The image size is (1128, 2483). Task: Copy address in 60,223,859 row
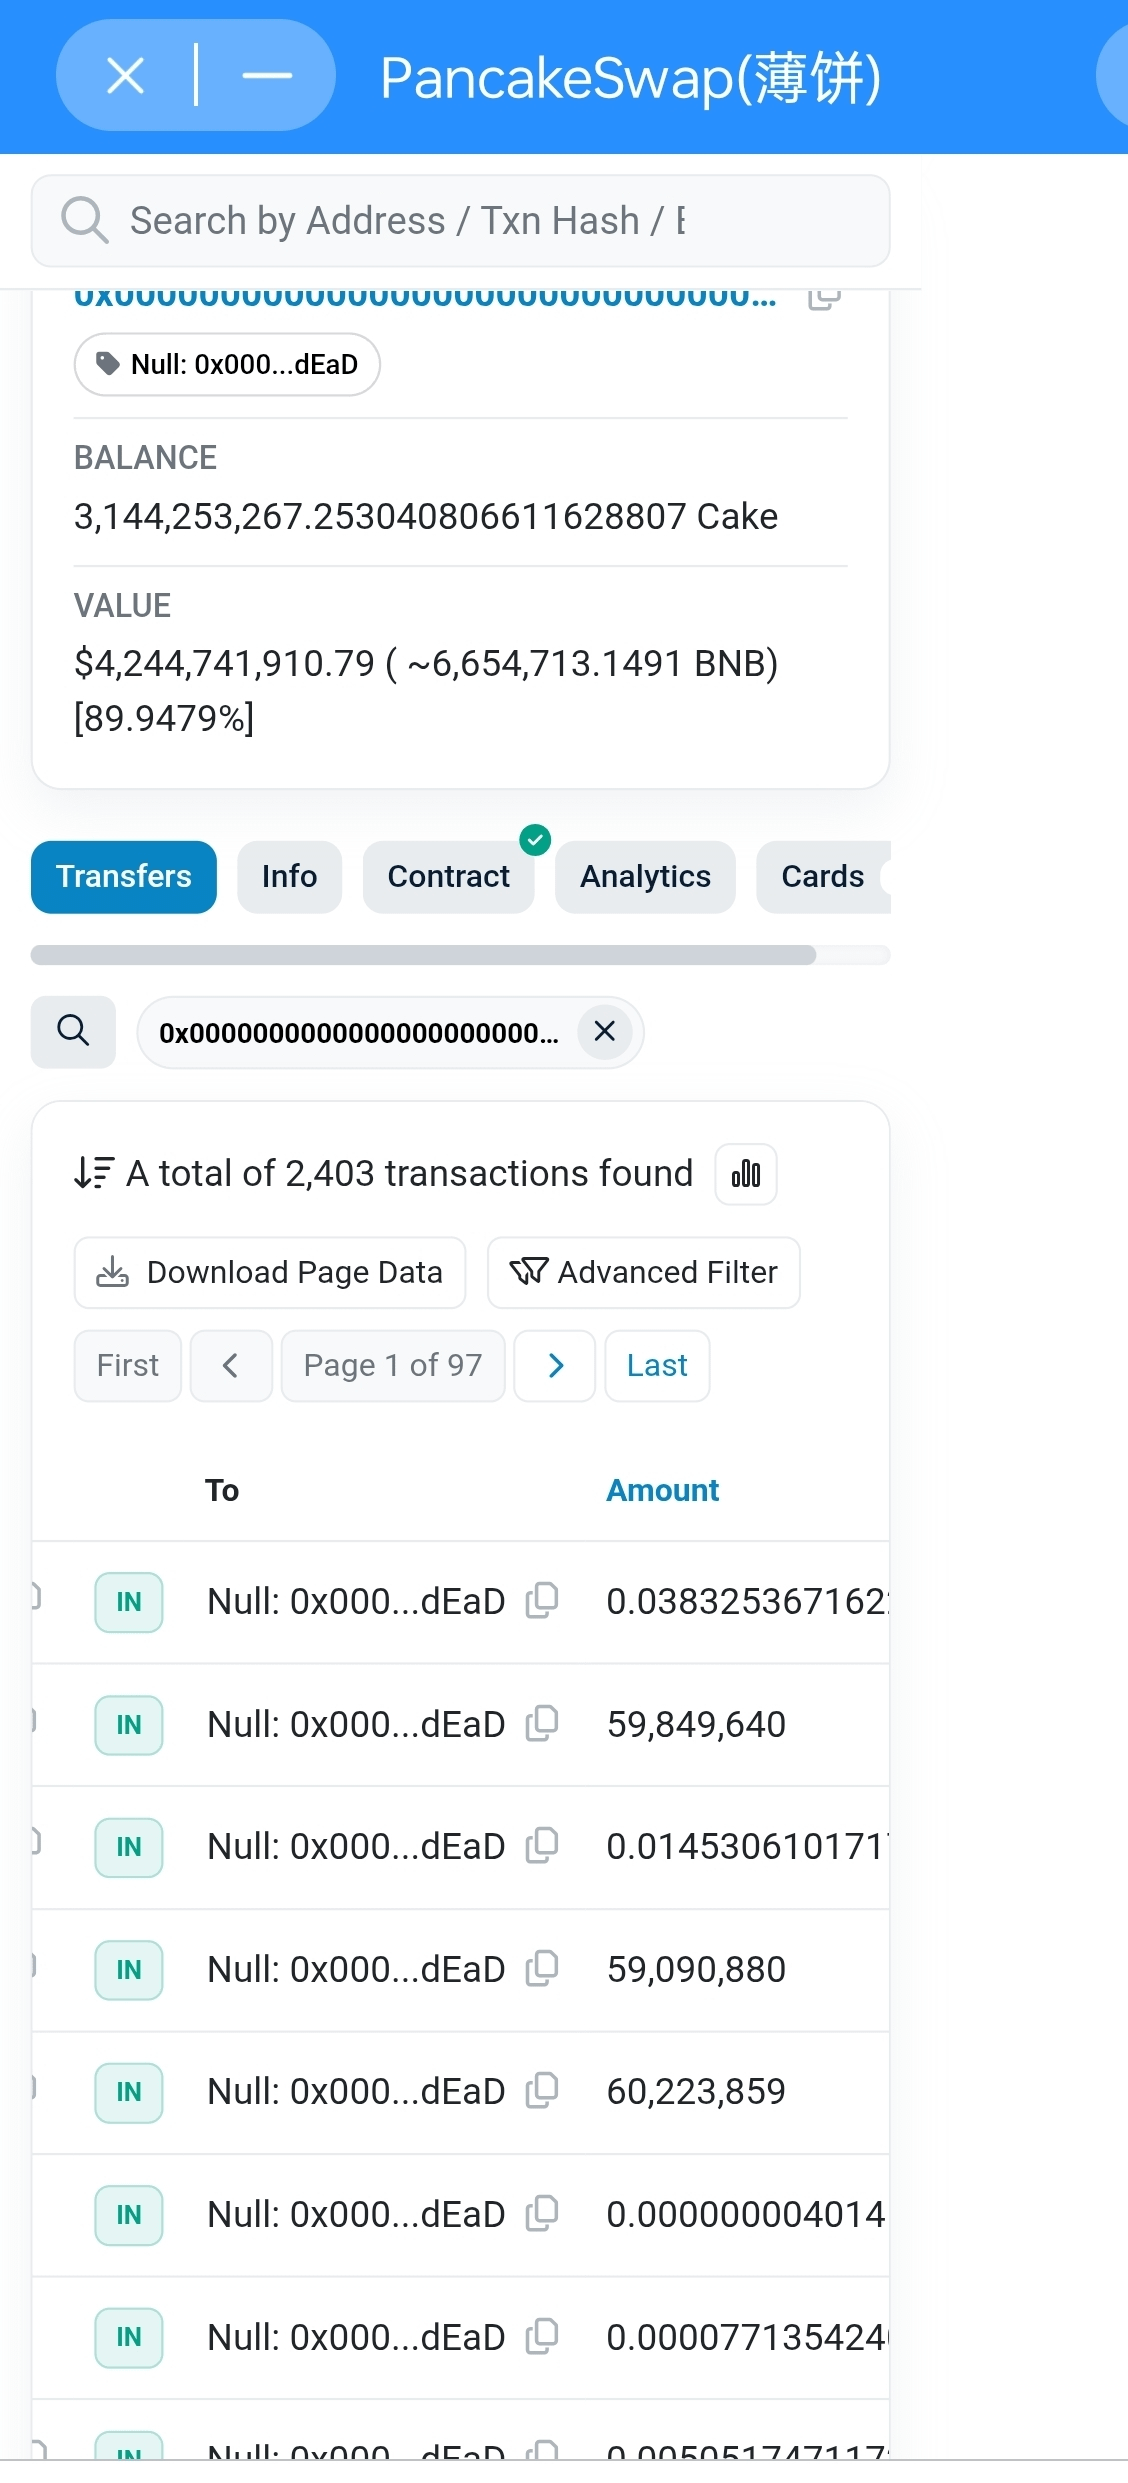pyautogui.click(x=541, y=2090)
